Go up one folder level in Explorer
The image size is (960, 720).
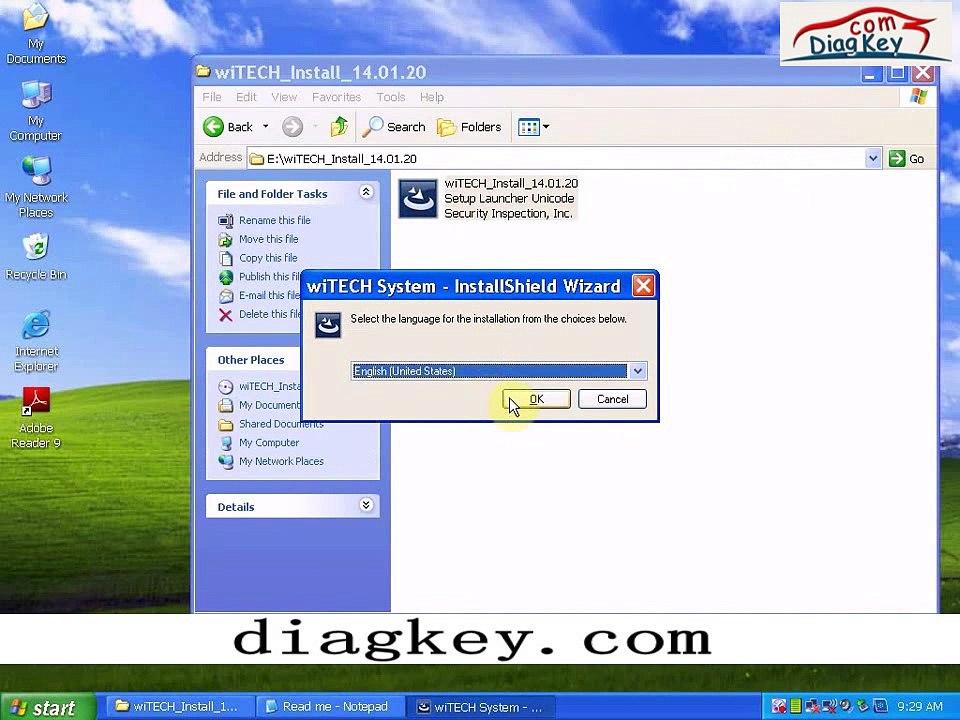[339, 127]
